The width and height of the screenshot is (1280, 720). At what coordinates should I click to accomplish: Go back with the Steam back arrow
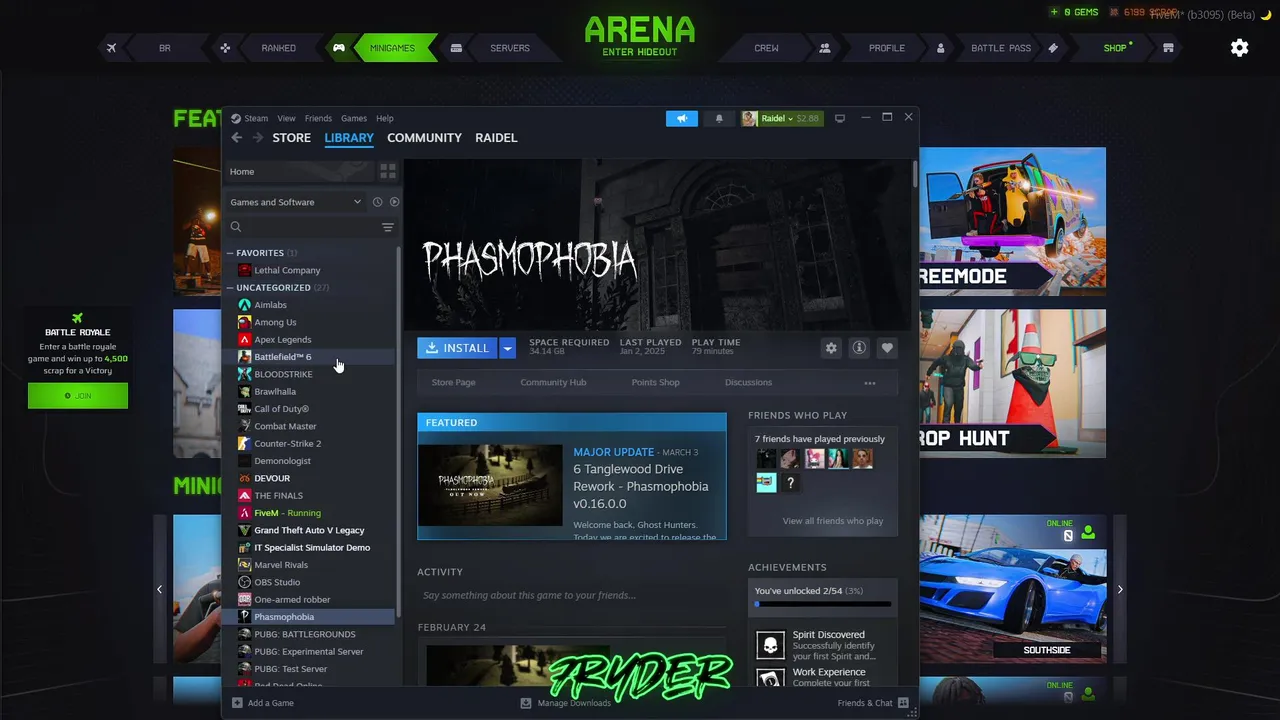237,138
